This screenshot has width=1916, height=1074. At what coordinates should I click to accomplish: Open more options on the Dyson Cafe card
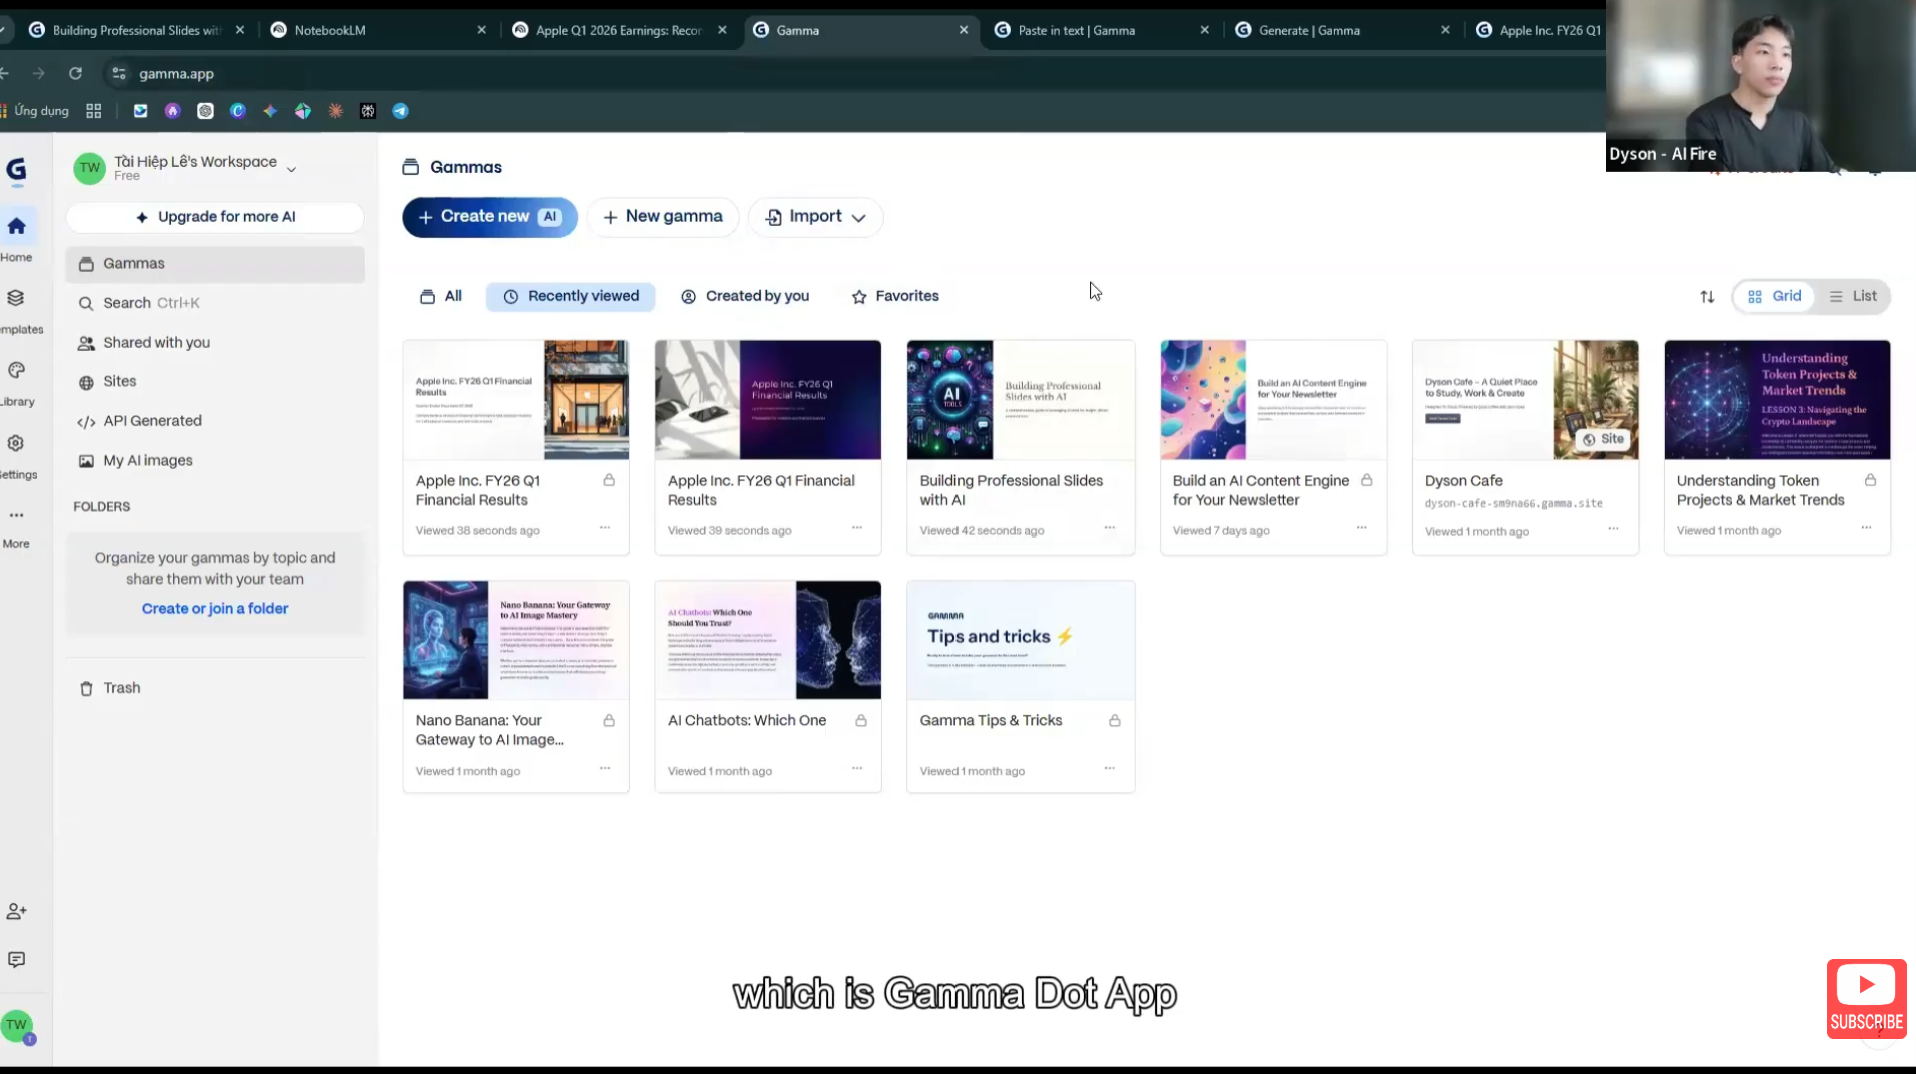[1613, 529]
